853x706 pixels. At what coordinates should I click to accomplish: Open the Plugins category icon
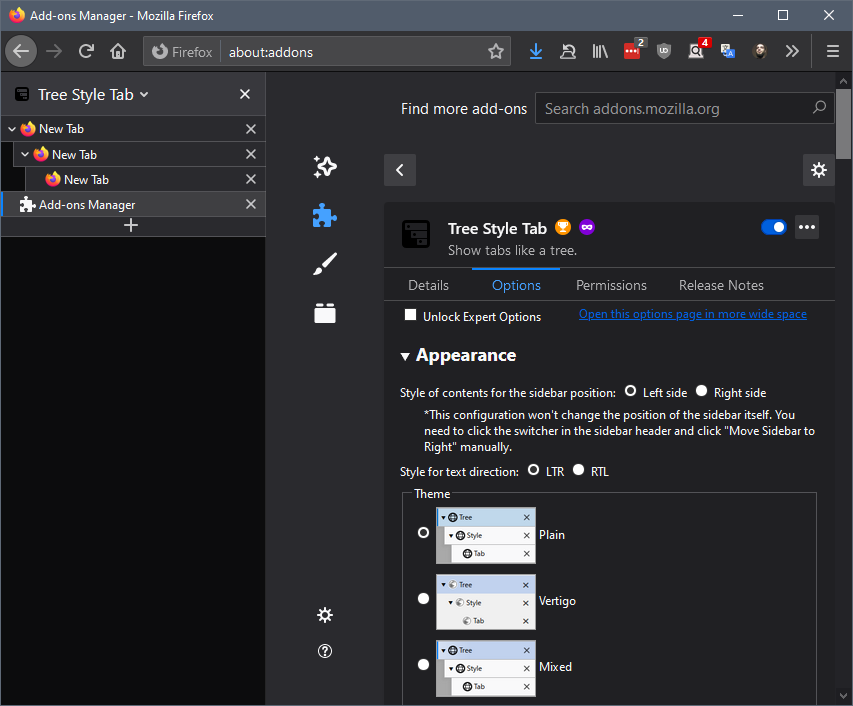pos(325,313)
